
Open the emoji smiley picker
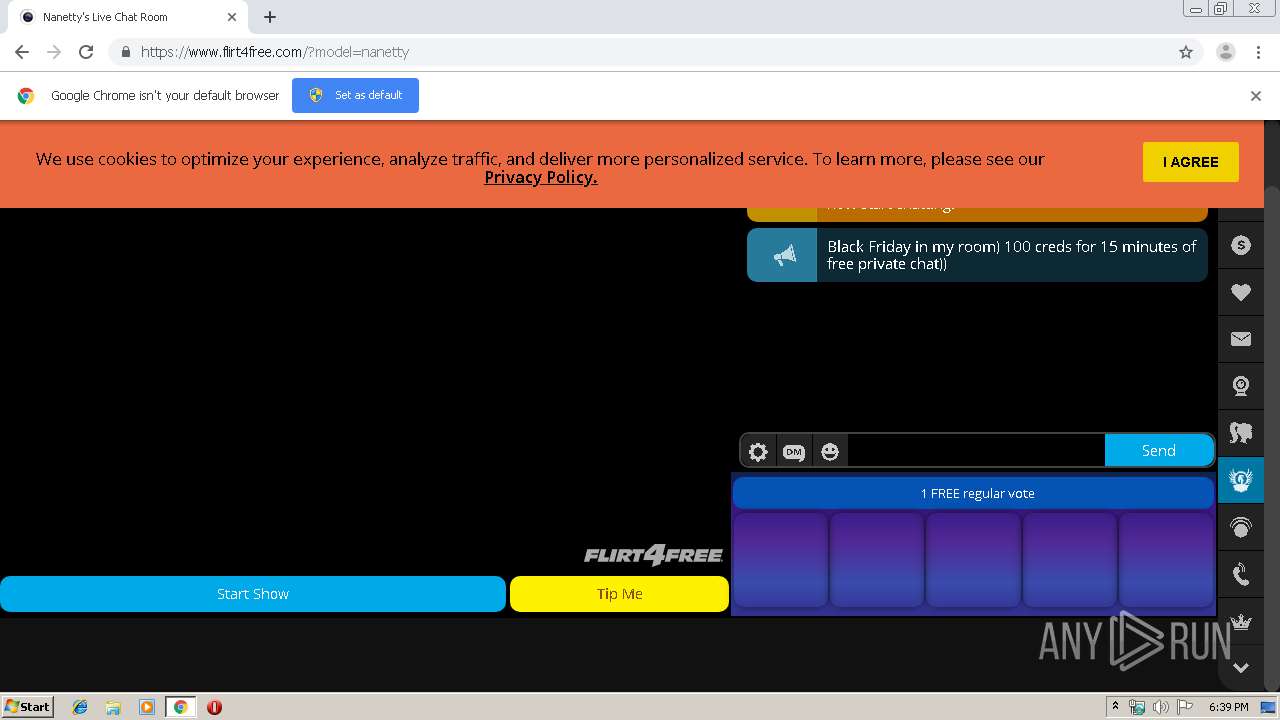[830, 452]
